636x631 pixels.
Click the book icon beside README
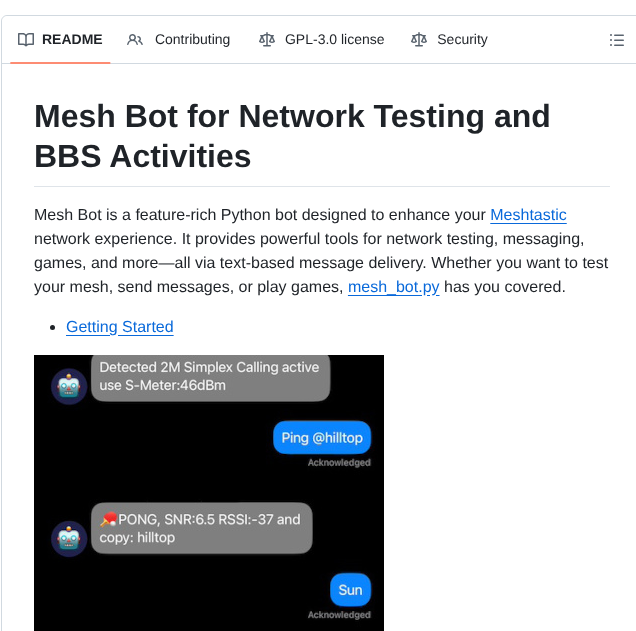pyautogui.click(x=26, y=40)
